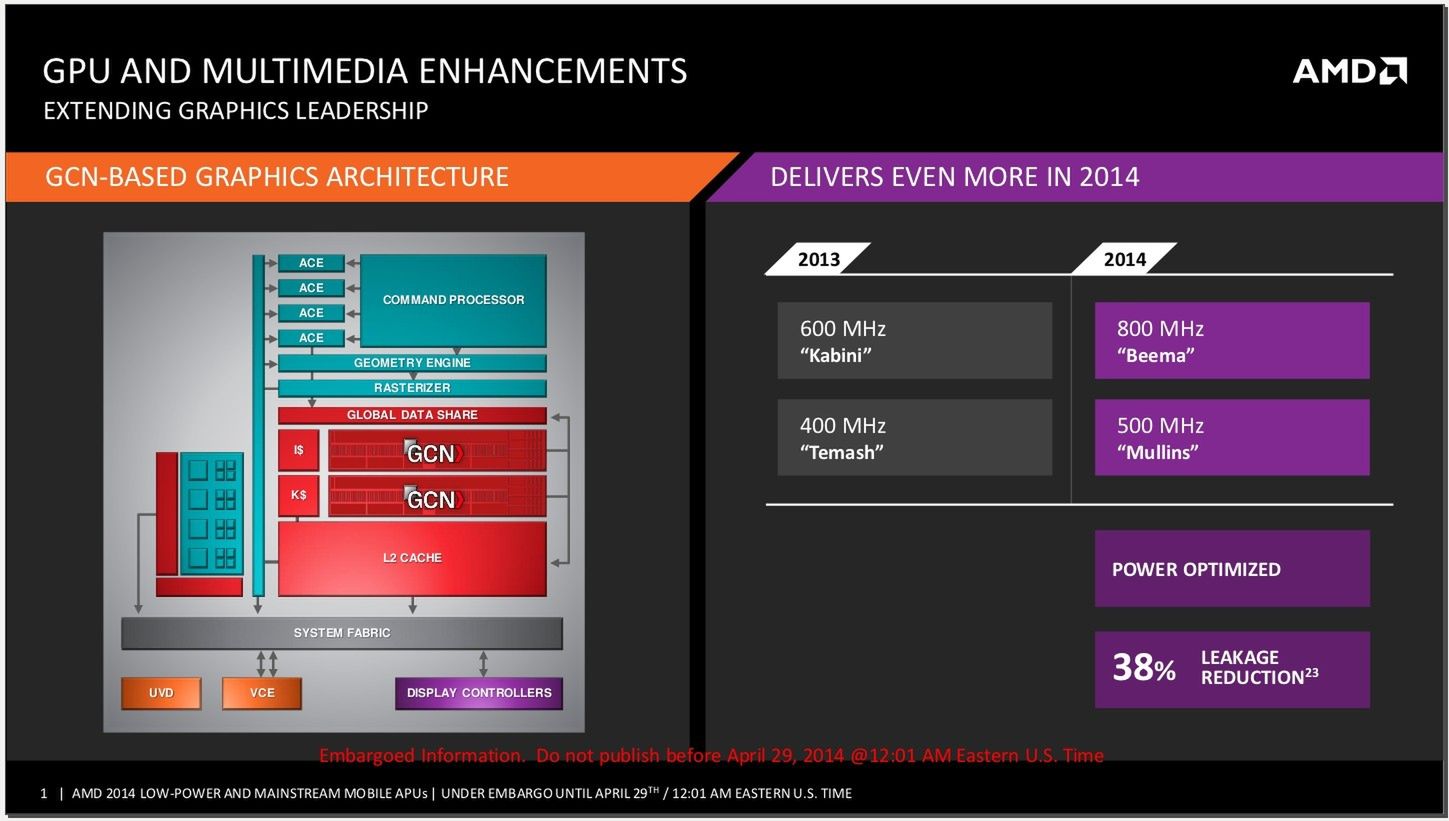This screenshot has width=1449, height=821.
Task: Click the orange UVD block
Action: tap(161, 693)
